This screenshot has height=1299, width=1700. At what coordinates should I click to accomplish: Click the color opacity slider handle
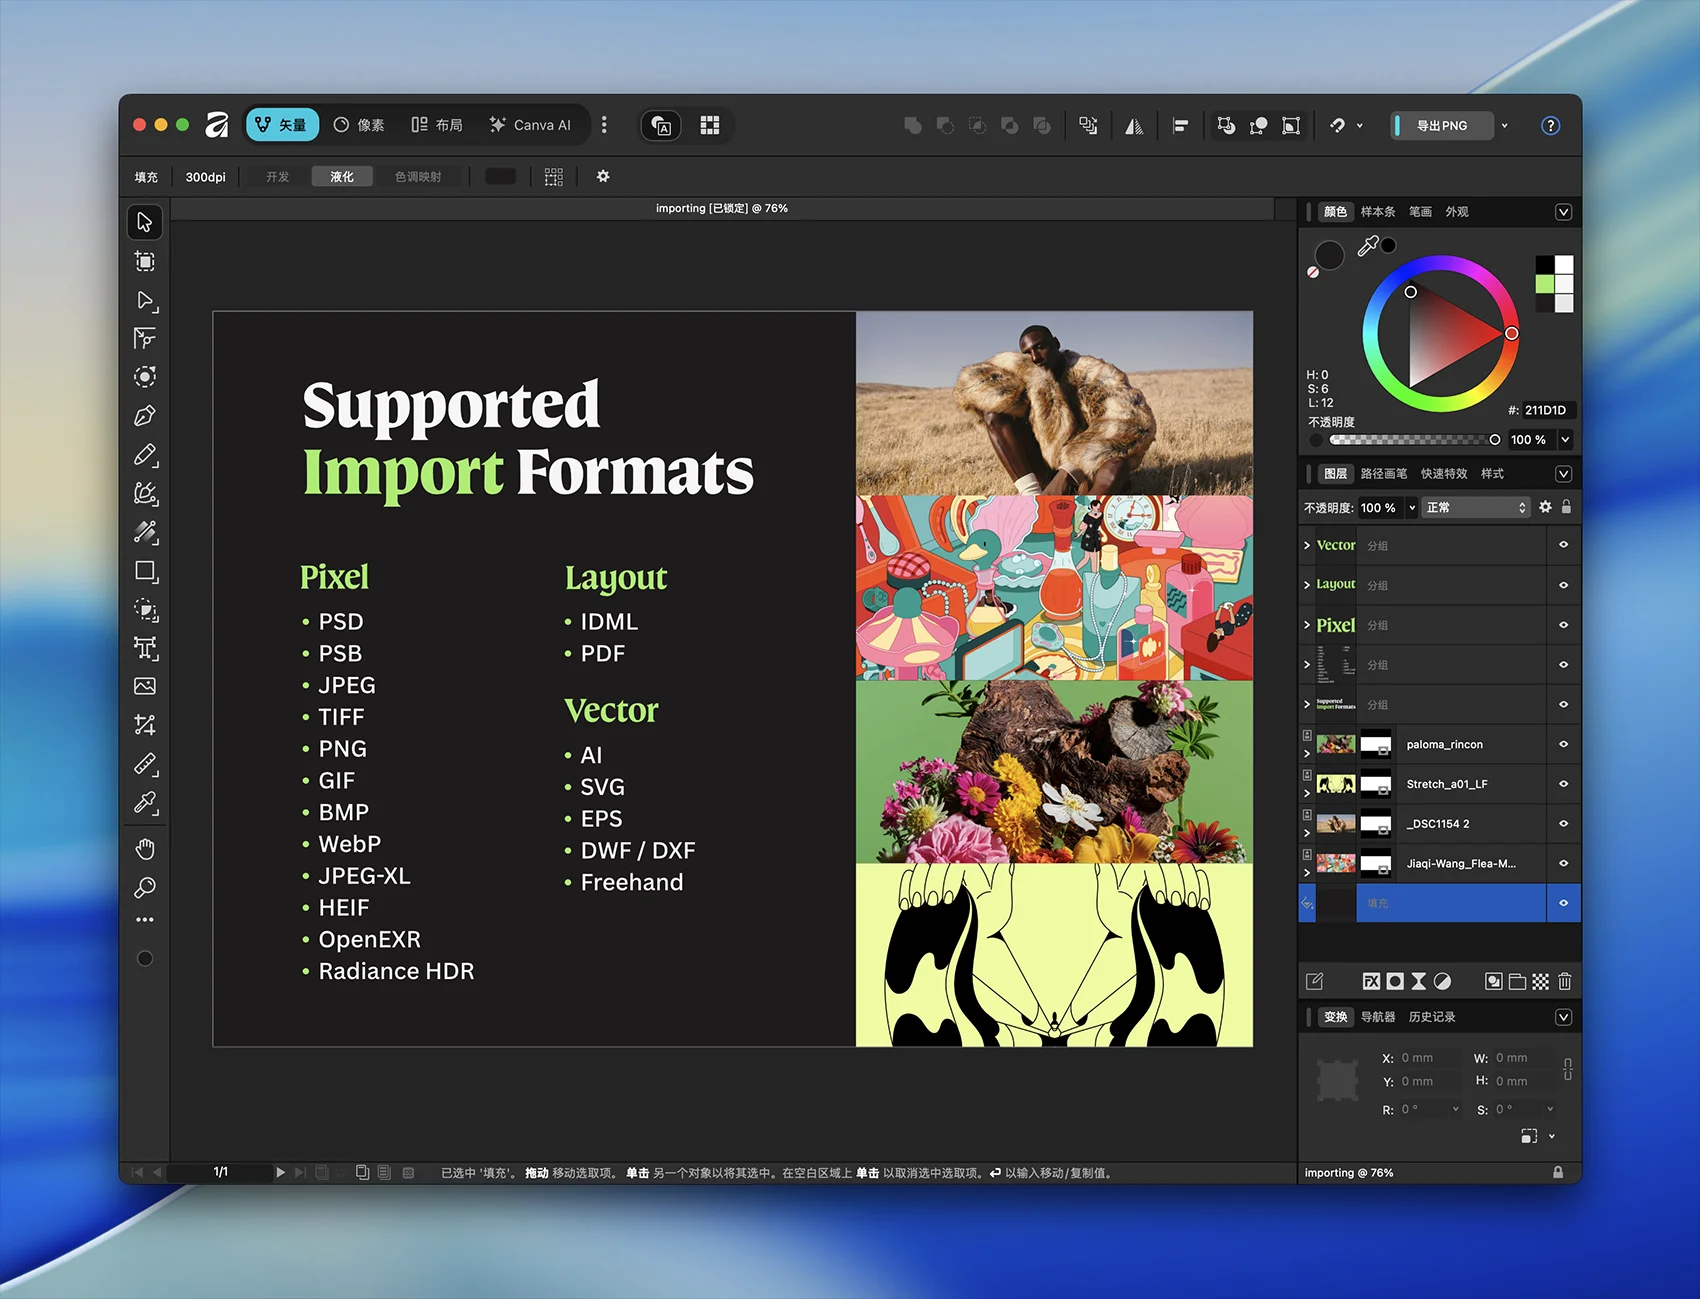tap(1495, 440)
